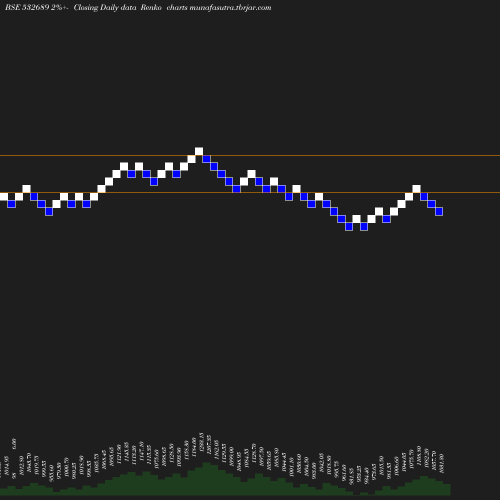Select the highest white Renko brick at the peak
The height and width of the screenshot is (500, 500).
click(199, 151)
